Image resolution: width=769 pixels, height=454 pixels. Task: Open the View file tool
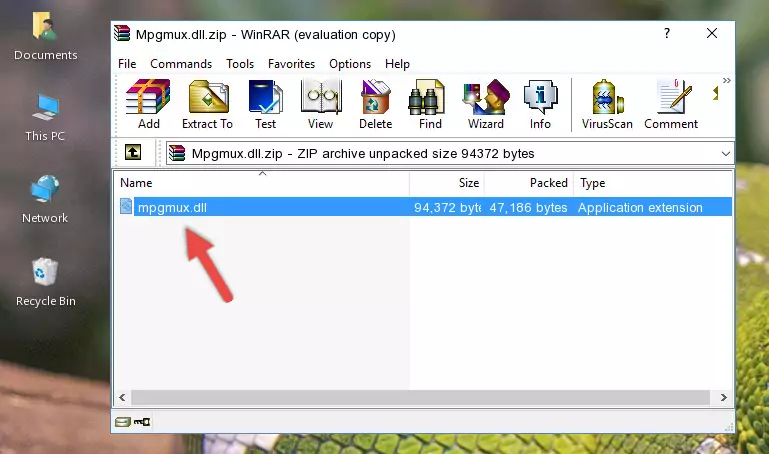pos(321,104)
